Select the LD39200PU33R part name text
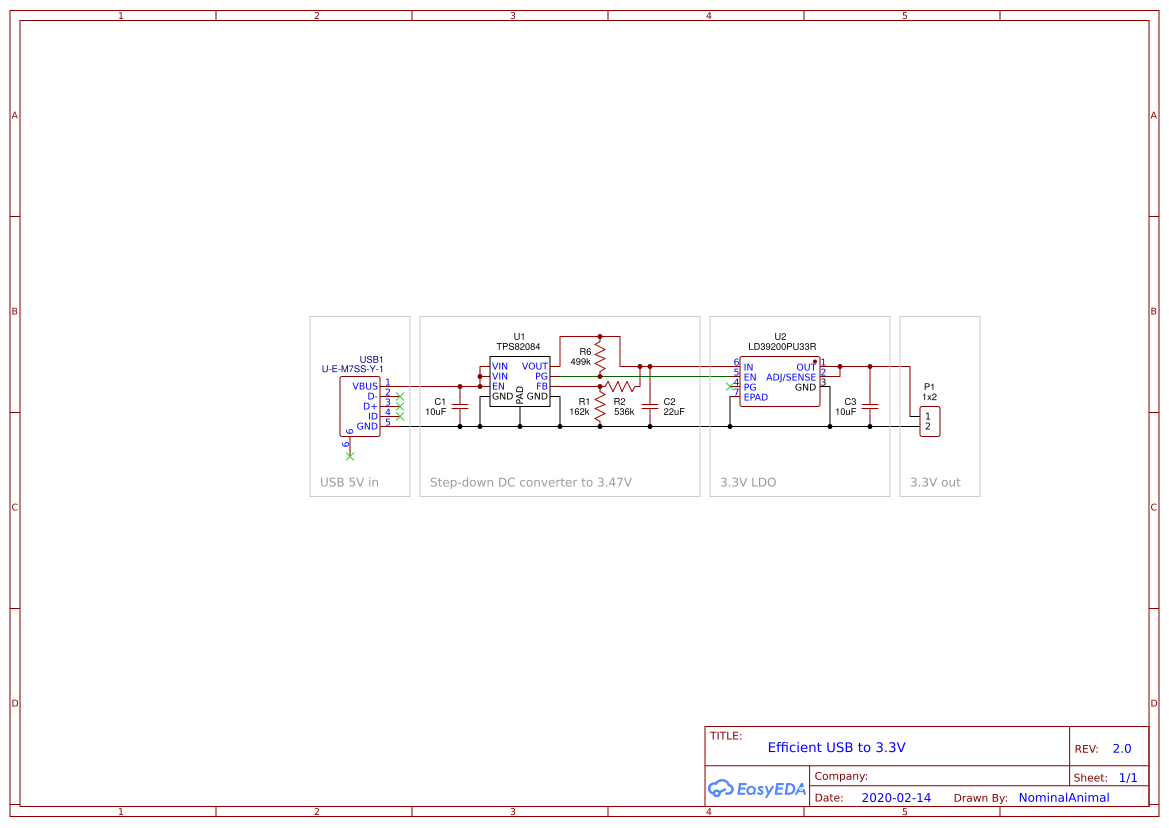Viewport: 1169px width, 828px height. click(x=782, y=347)
